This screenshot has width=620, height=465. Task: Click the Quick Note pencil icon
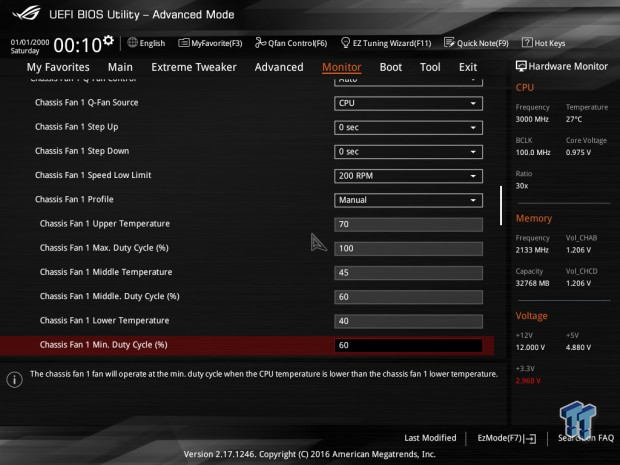pos(449,42)
